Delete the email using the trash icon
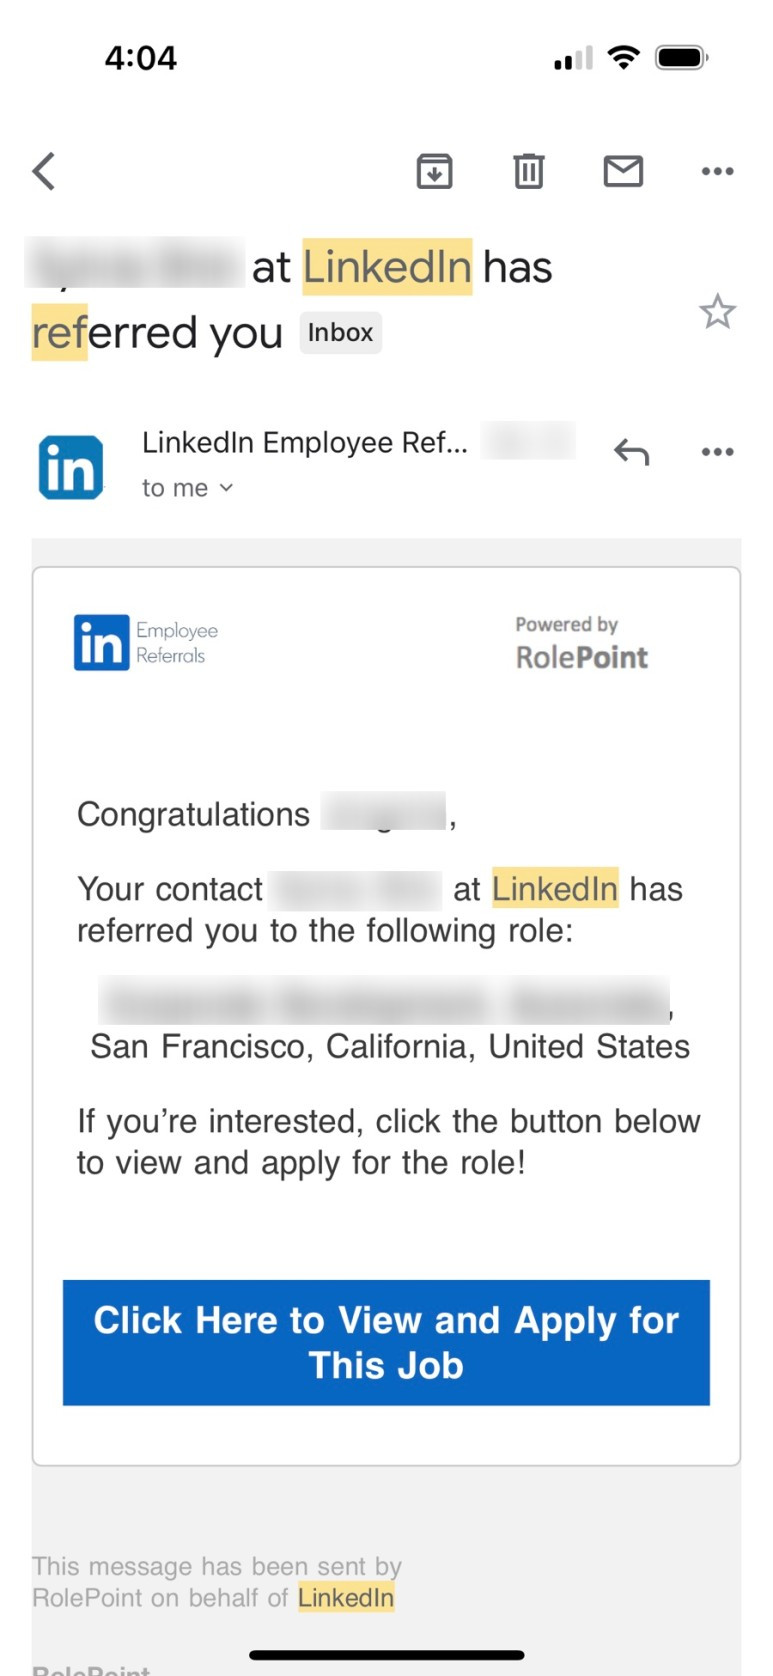Screen dimensions: 773x1676 [529, 171]
